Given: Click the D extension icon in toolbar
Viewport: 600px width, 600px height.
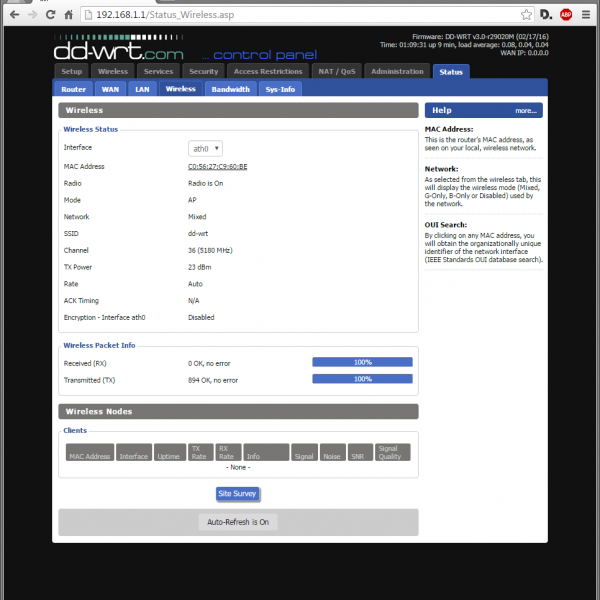Looking at the screenshot, I should click(x=546, y=15).
